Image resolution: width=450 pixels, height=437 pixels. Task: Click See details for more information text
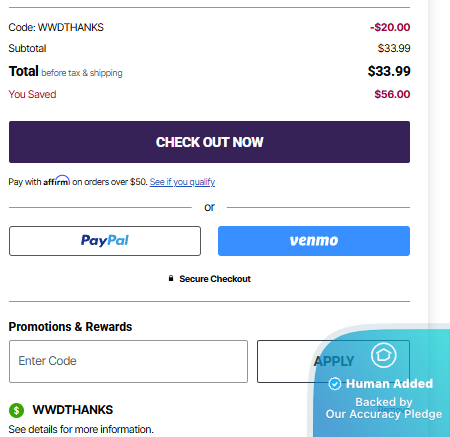81,429
